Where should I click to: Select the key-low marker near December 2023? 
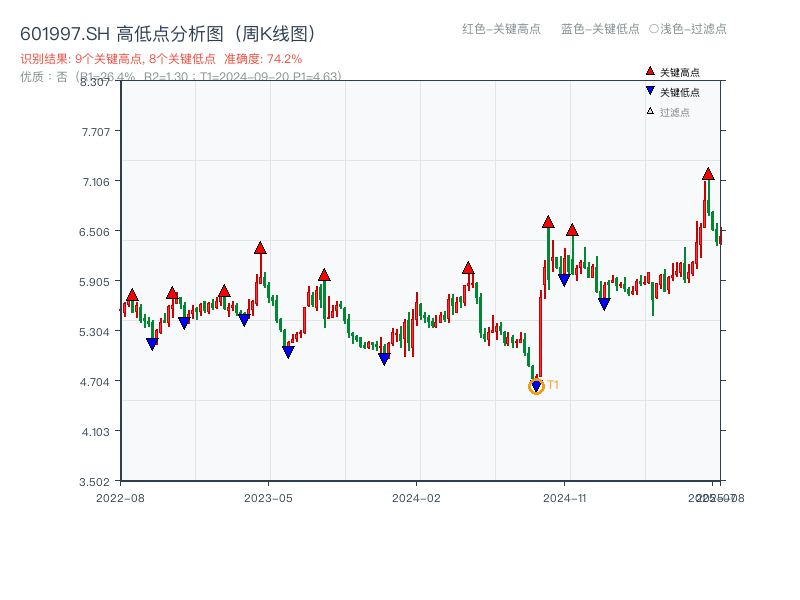(385, 359)
